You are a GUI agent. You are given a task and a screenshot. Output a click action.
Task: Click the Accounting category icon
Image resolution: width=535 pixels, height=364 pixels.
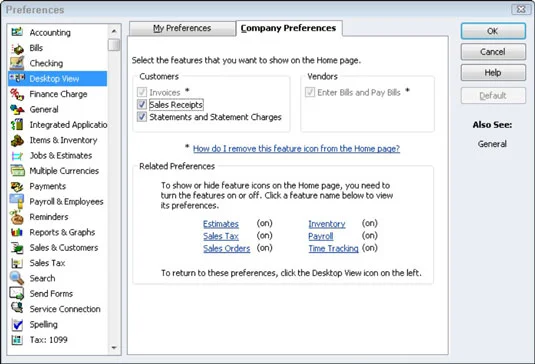(x=17, y=32)
